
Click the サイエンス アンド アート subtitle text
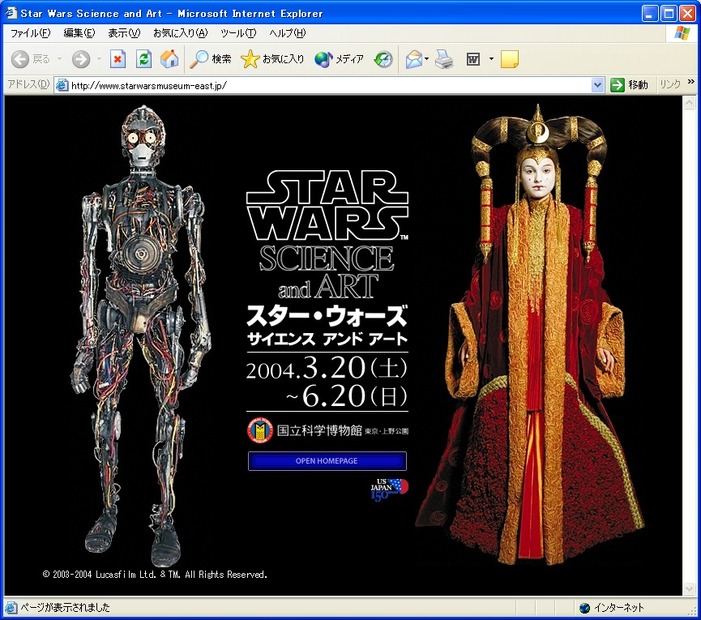click(327, 339)
